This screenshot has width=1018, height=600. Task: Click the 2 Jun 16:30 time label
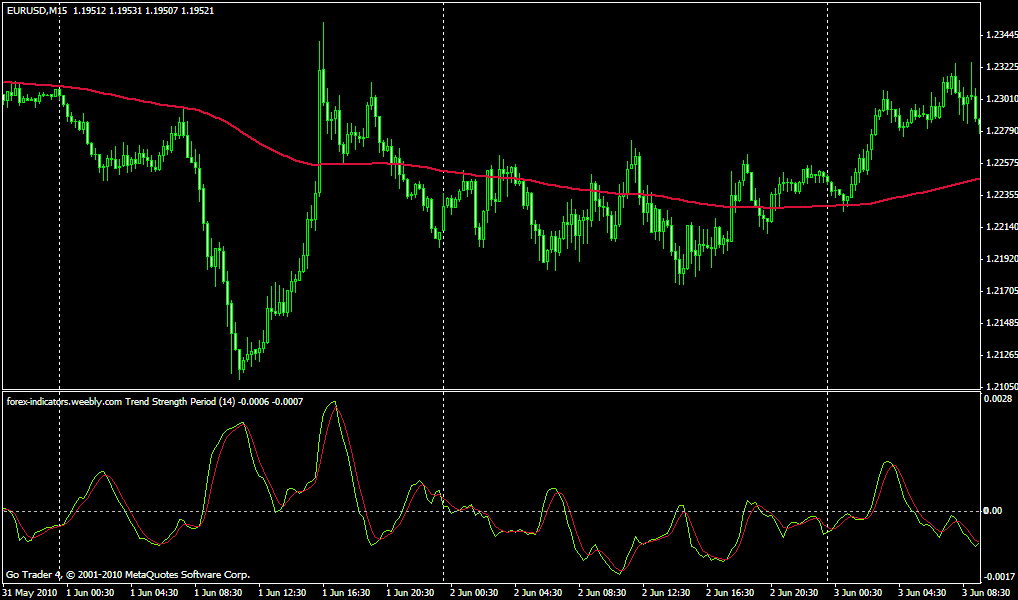(x=730, y=592)
